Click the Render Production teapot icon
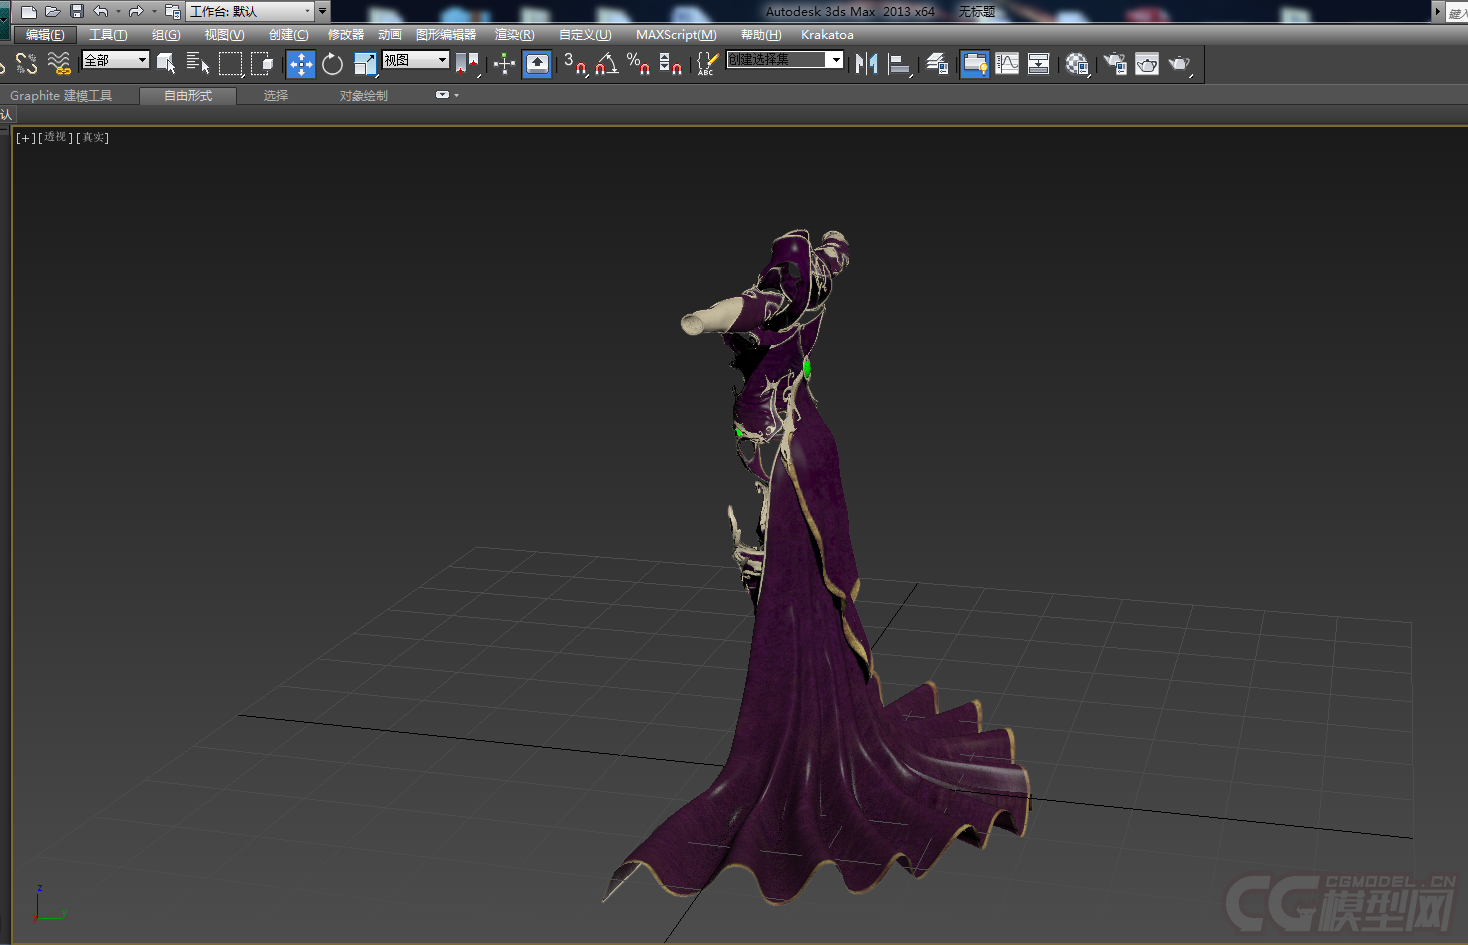The image size is (1468, 945). click(x=1180, y=64)
